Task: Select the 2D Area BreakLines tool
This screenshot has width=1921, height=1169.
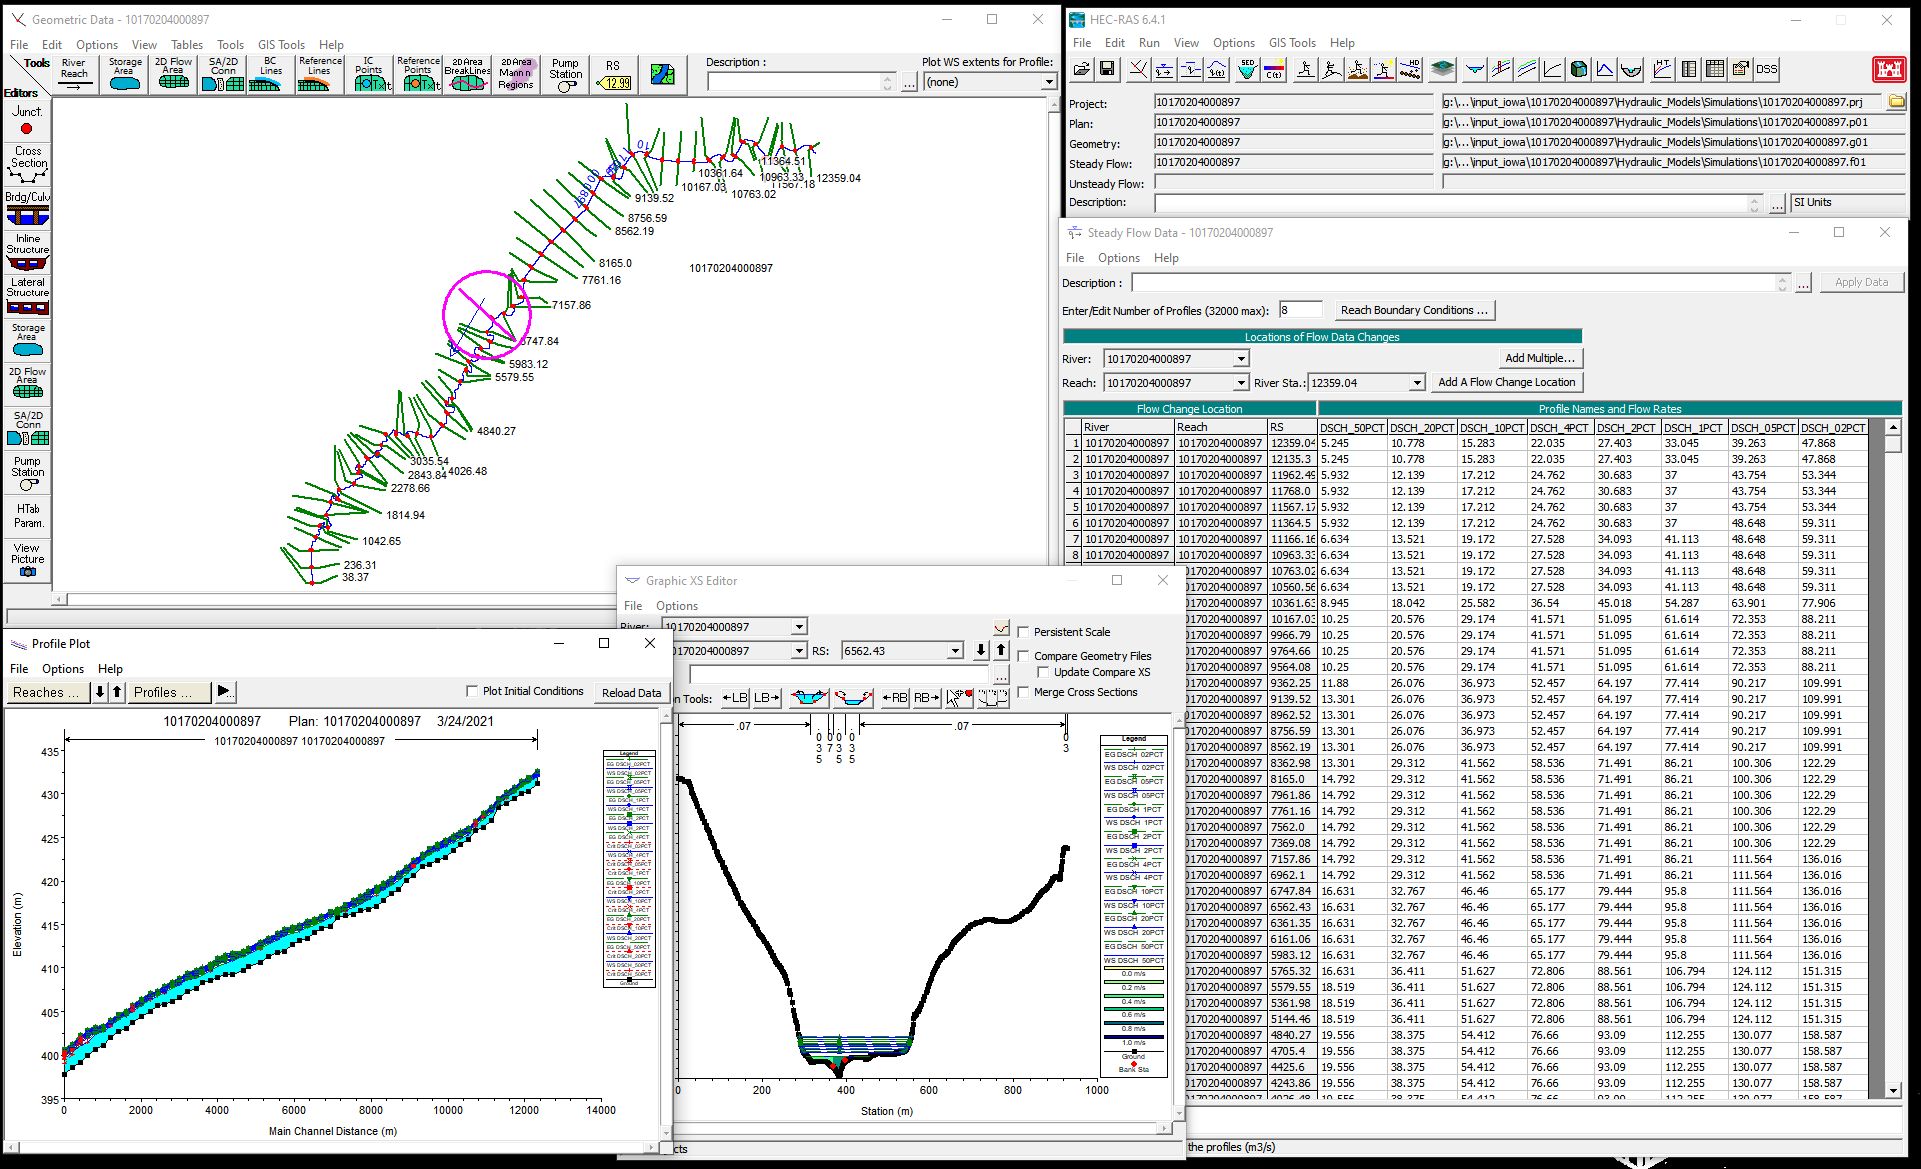Action: [467, 74]
